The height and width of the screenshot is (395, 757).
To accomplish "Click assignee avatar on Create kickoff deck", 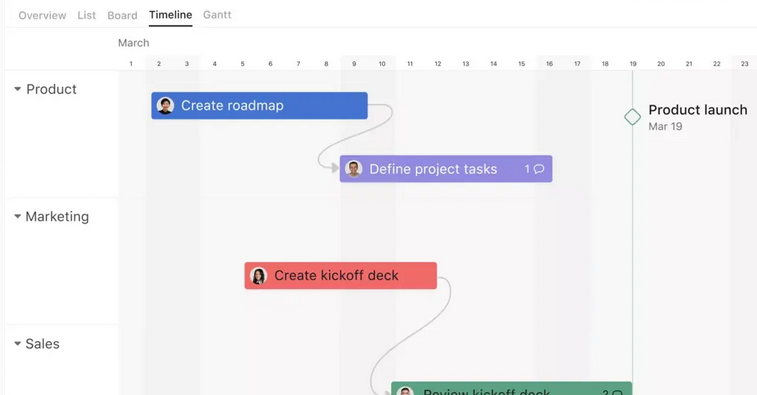I will tap(258, 276).
